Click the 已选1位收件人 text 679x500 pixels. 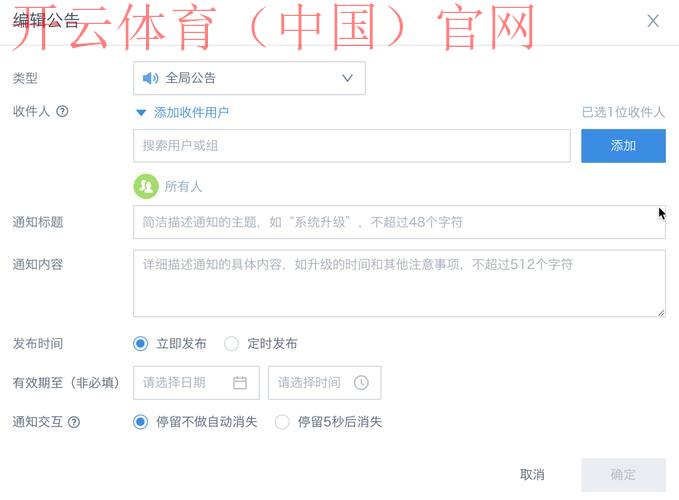(623, 112)
